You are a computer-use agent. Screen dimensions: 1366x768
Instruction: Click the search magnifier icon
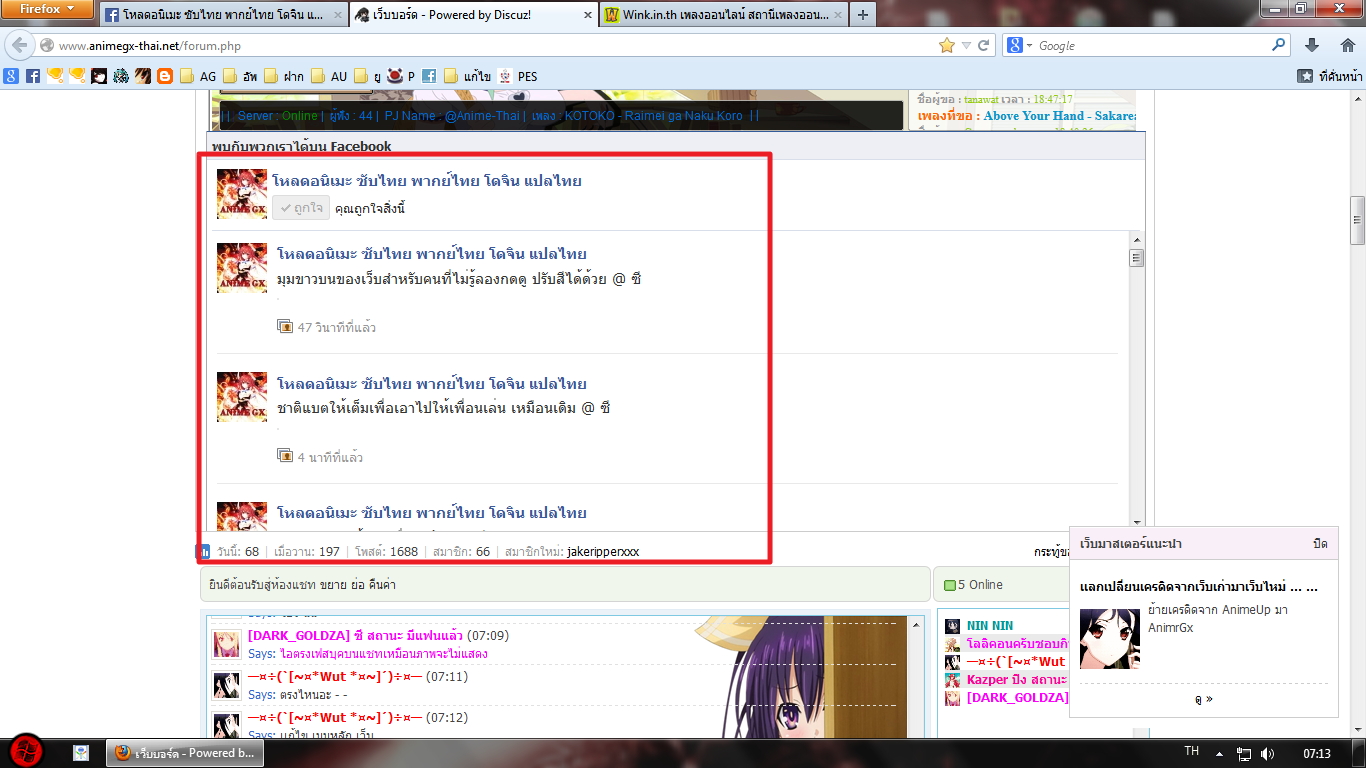click(1279, 45)
